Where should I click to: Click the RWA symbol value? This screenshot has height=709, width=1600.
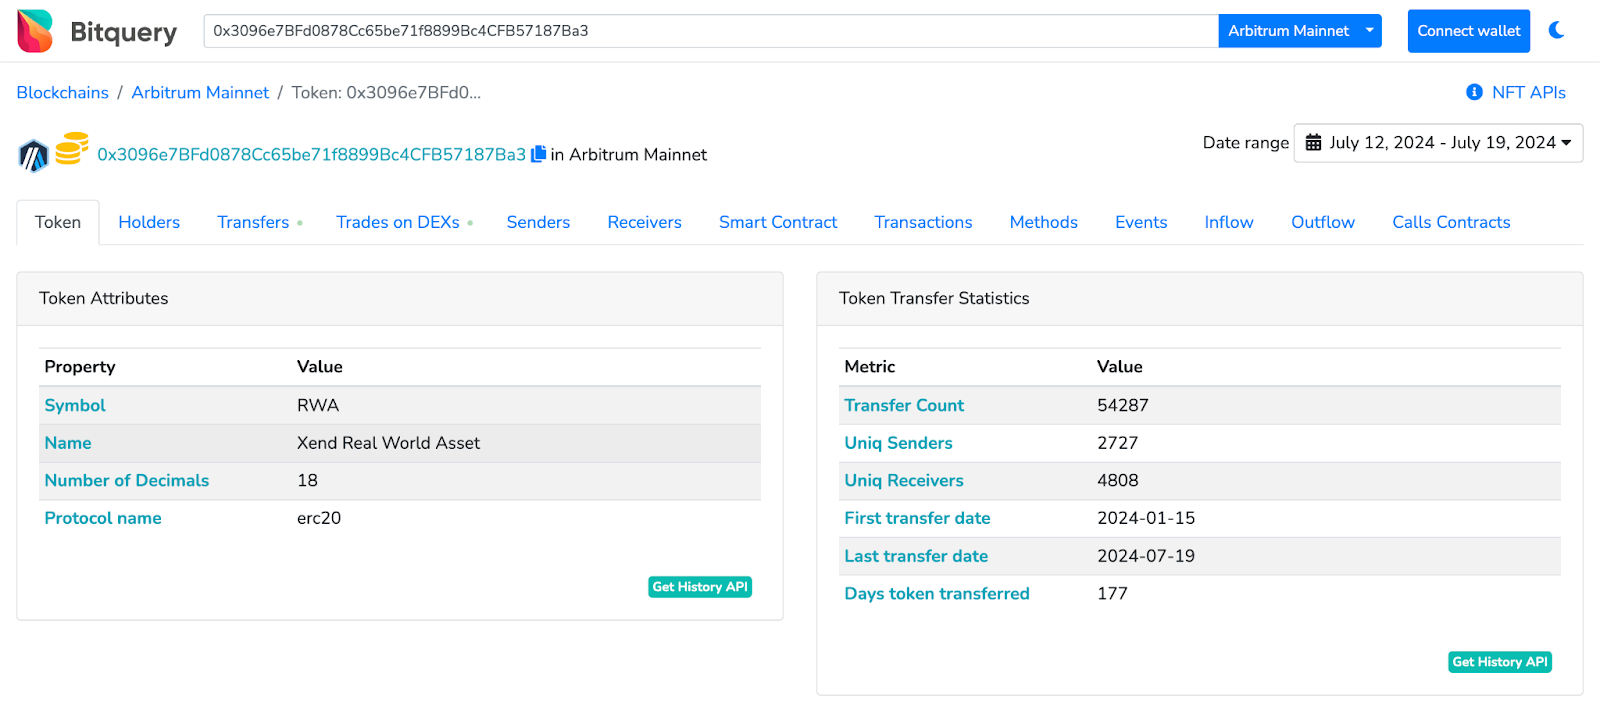pos(318,405)
